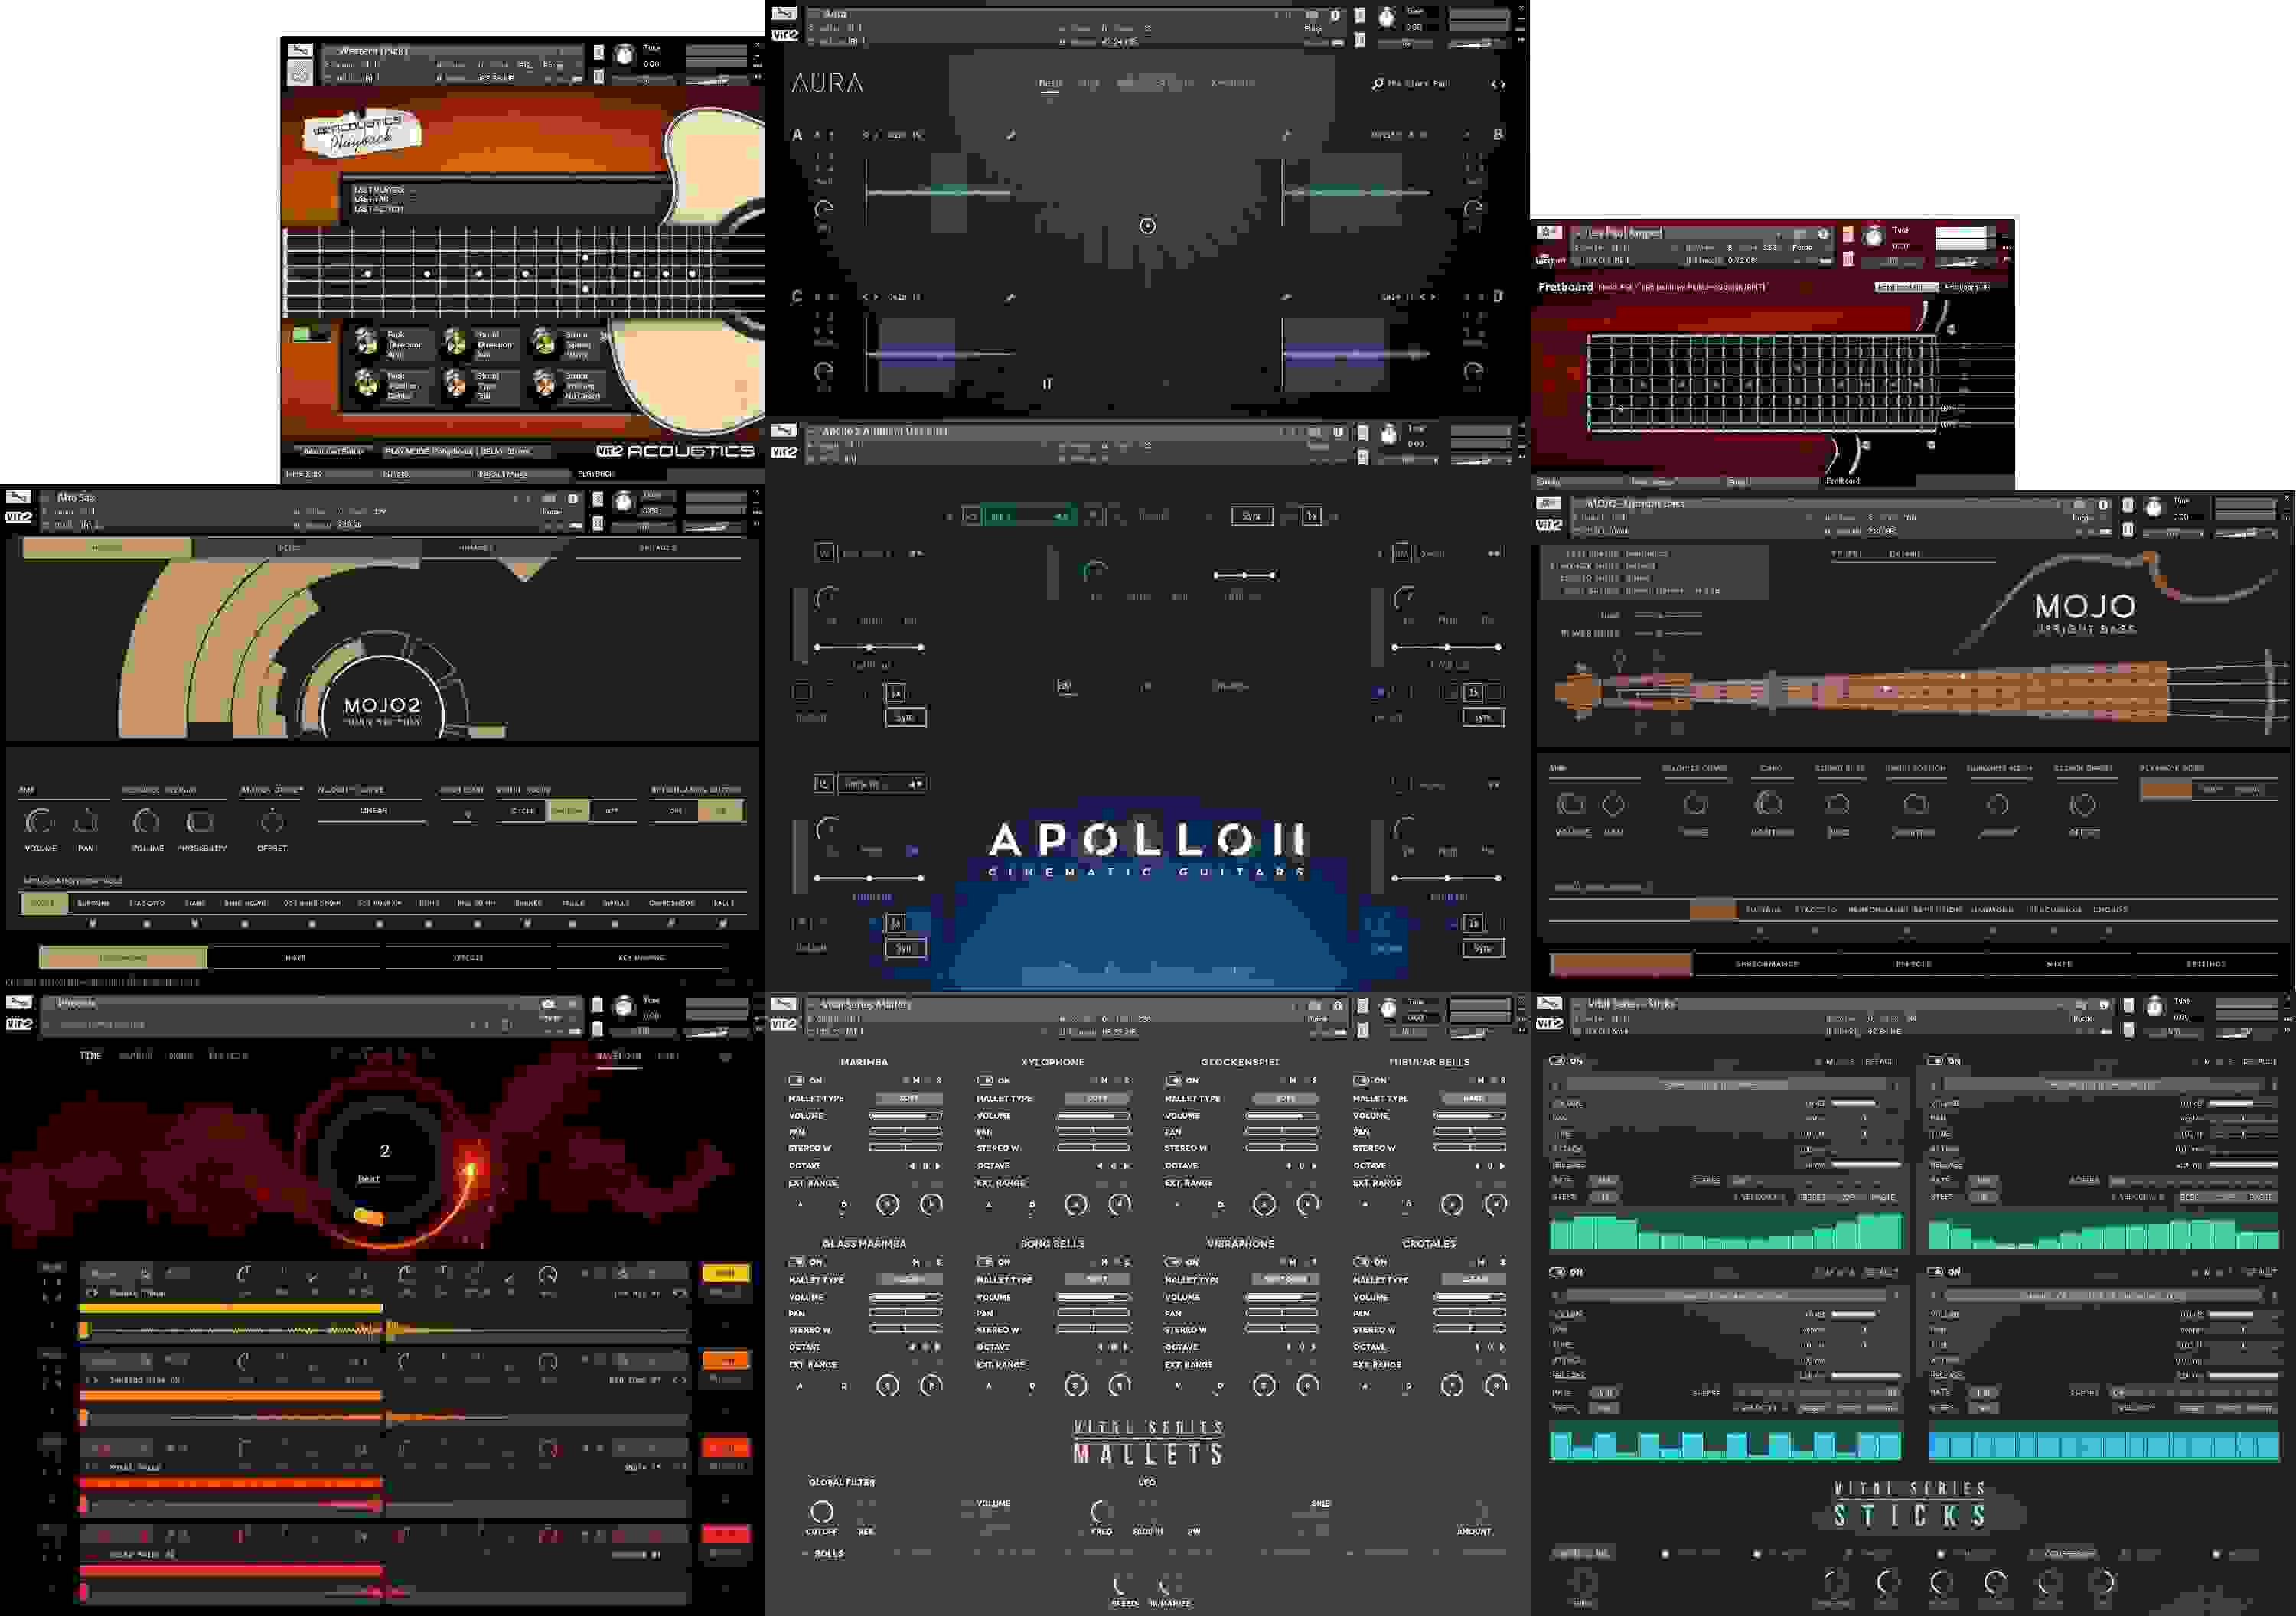Click the Amp Volume knob in Mojo 2 Alto Sax
This screenshot has height=1616, width=2296.
click(39, 822)
